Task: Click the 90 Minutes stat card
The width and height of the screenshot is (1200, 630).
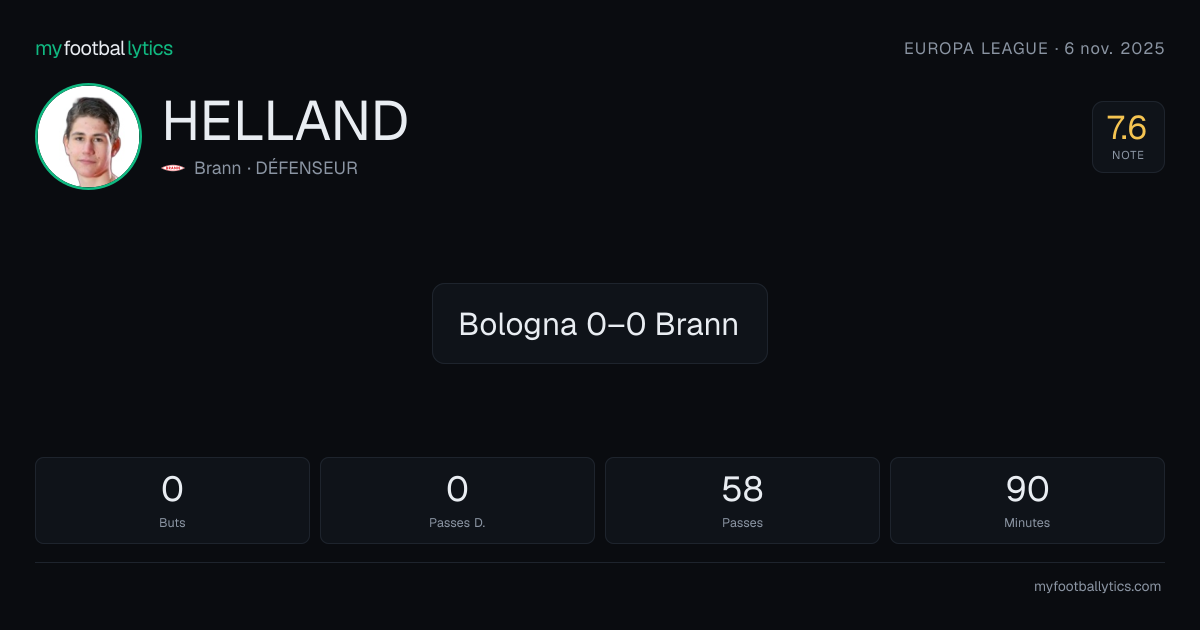Action: [1027, 500]
